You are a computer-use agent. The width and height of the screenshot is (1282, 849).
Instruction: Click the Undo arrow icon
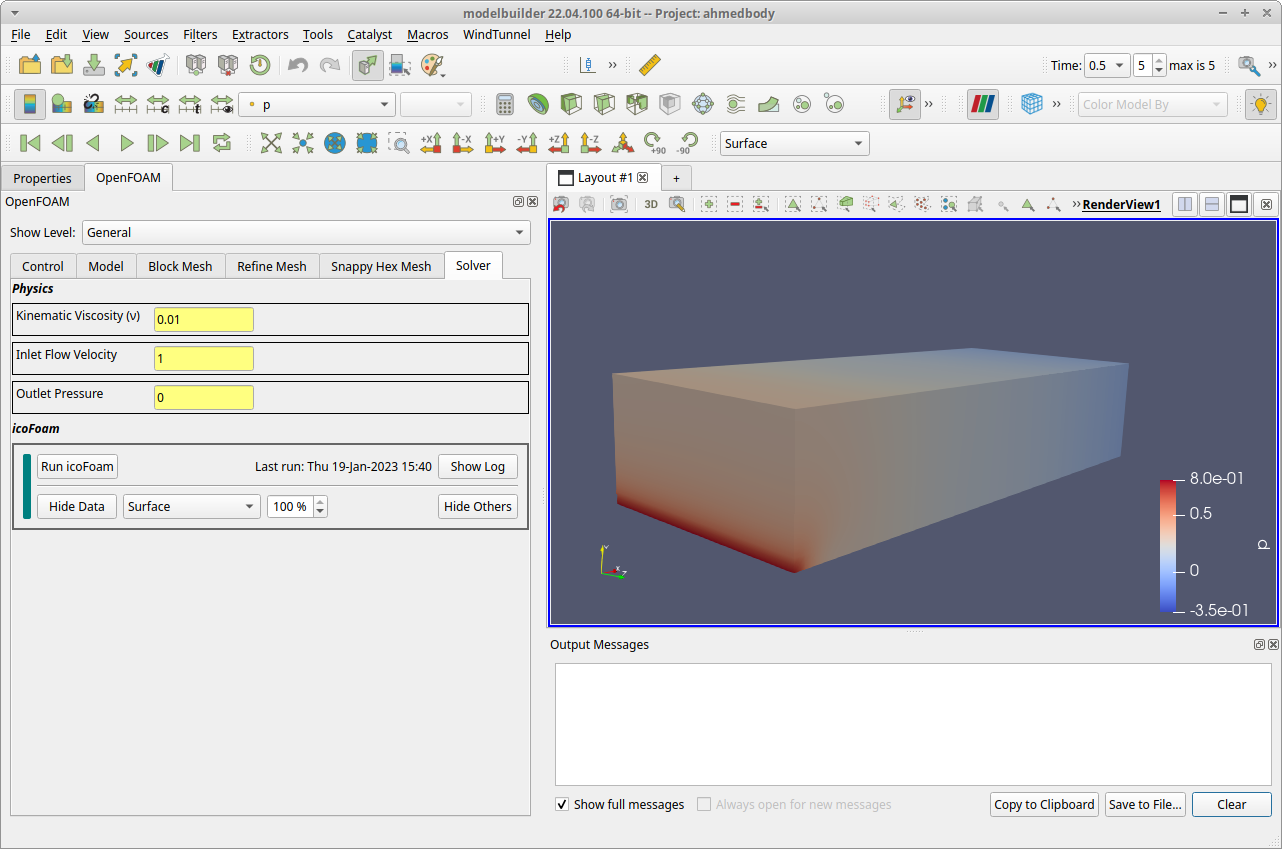pos(297,66)
